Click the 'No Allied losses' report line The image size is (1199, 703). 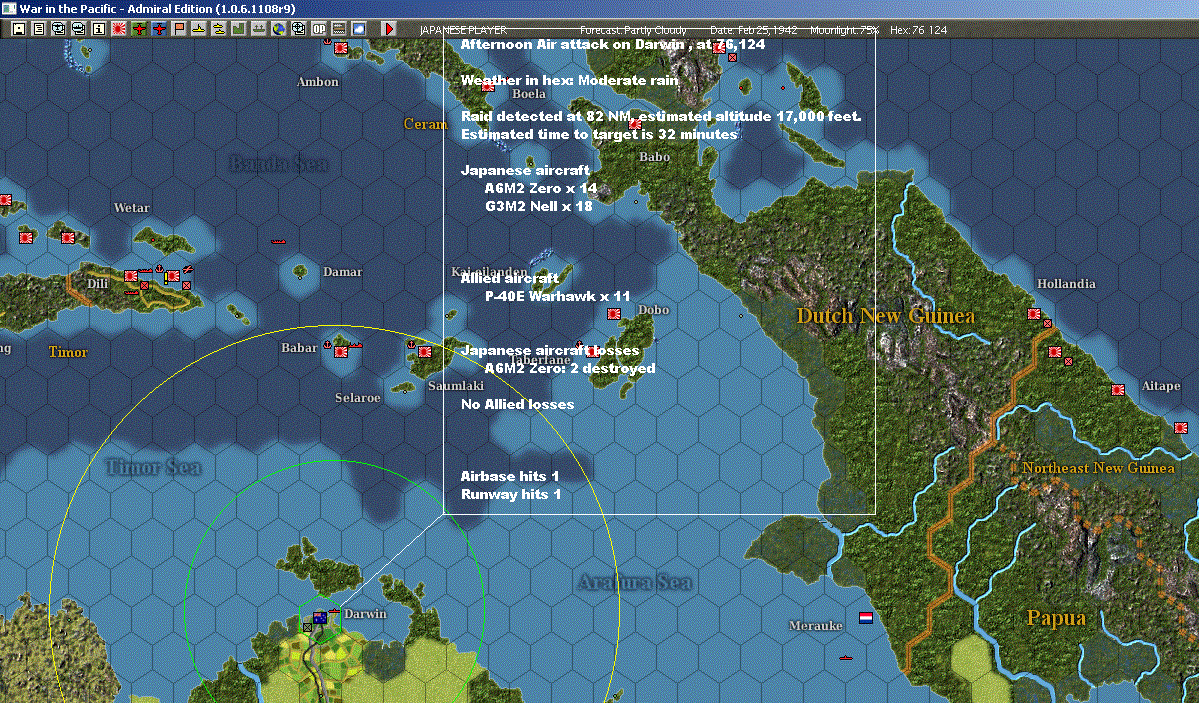coord(517,405)
